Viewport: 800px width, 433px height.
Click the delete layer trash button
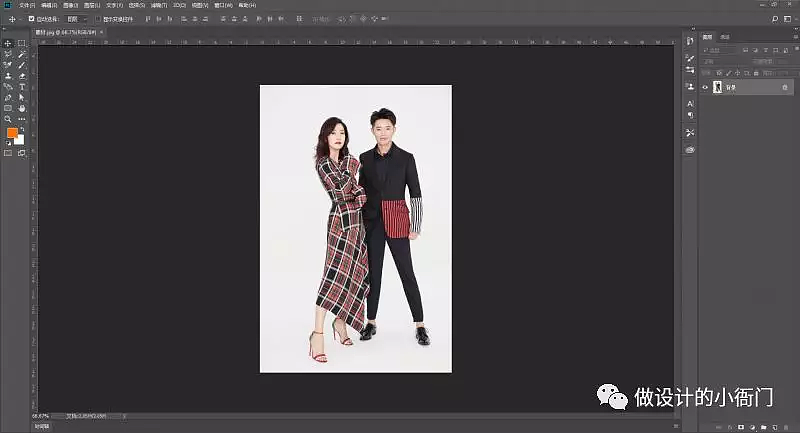[786, 427]
